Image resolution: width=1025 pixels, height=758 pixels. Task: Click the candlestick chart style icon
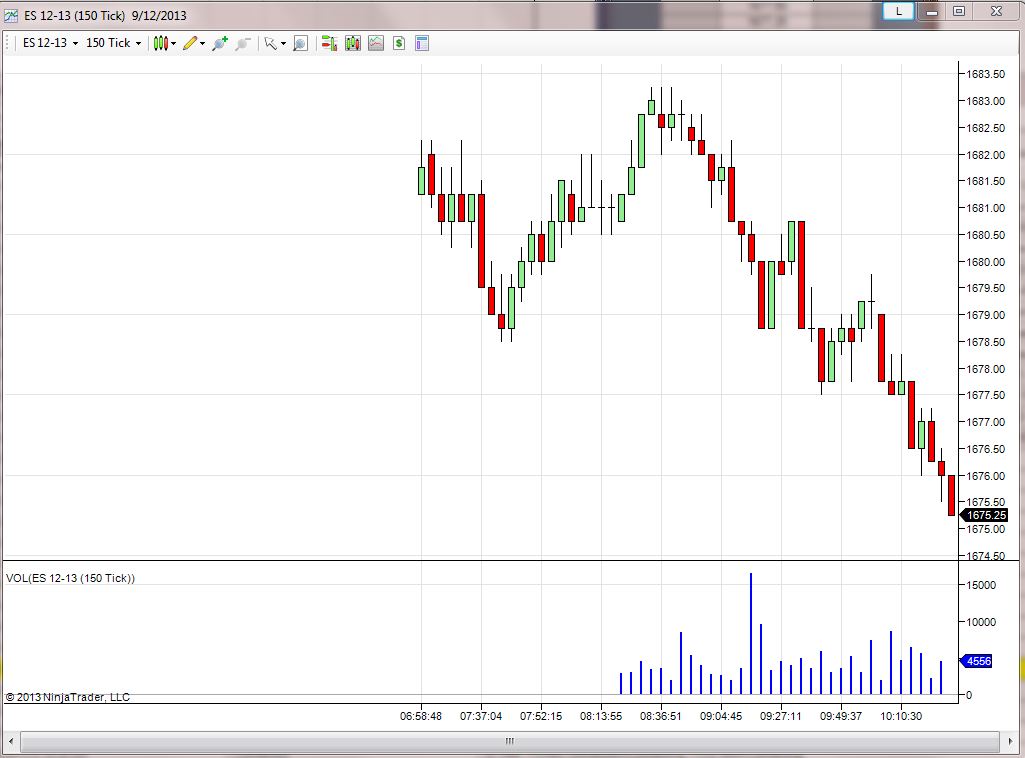[161, 43]
